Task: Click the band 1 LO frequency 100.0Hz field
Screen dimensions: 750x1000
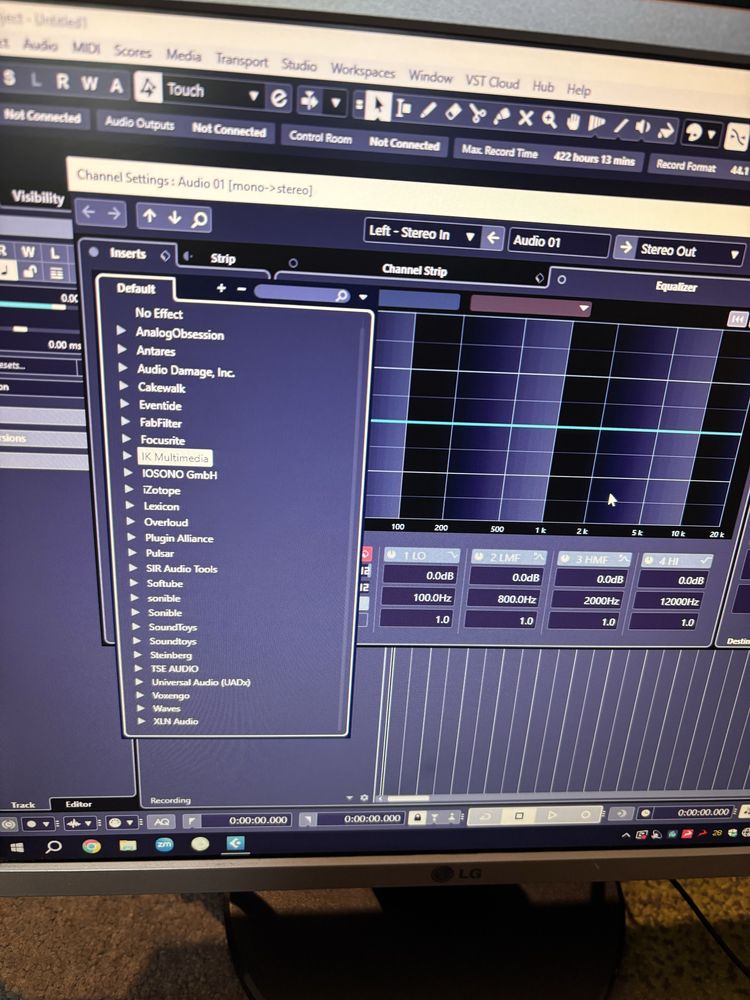Action: coord(418,598)
